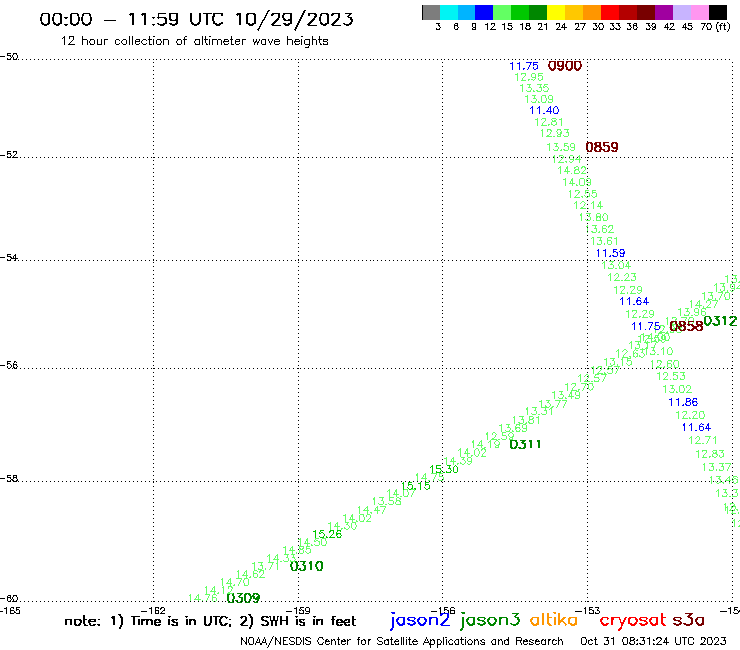Click the blue 11.59 wave height value

[x=610, y=253]
